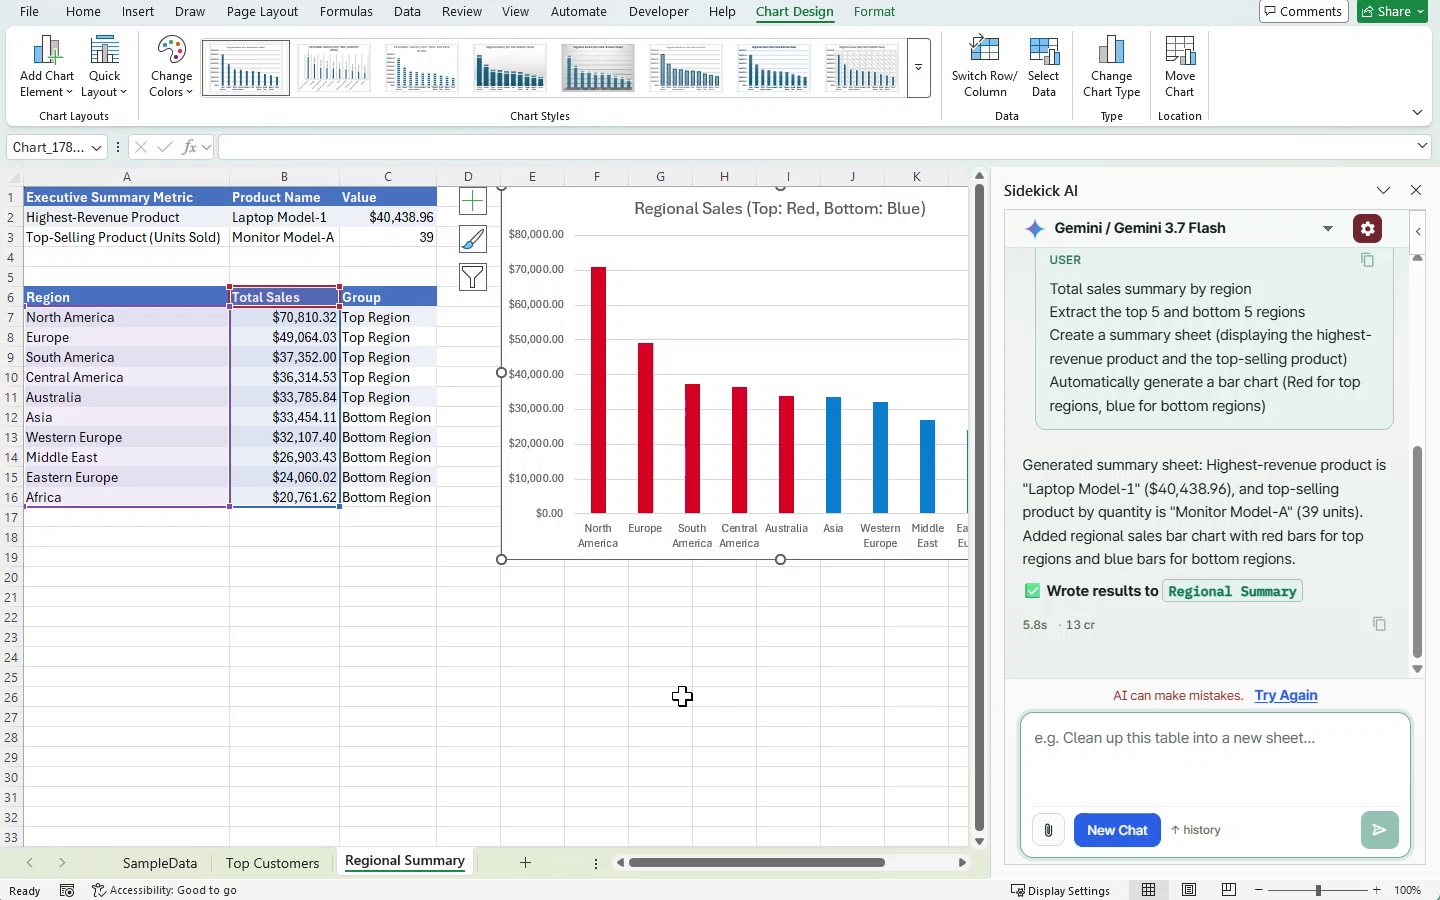1440x900 pixels.
Task: Open Sidekick AI settings gear
Action: [1367, 228]
